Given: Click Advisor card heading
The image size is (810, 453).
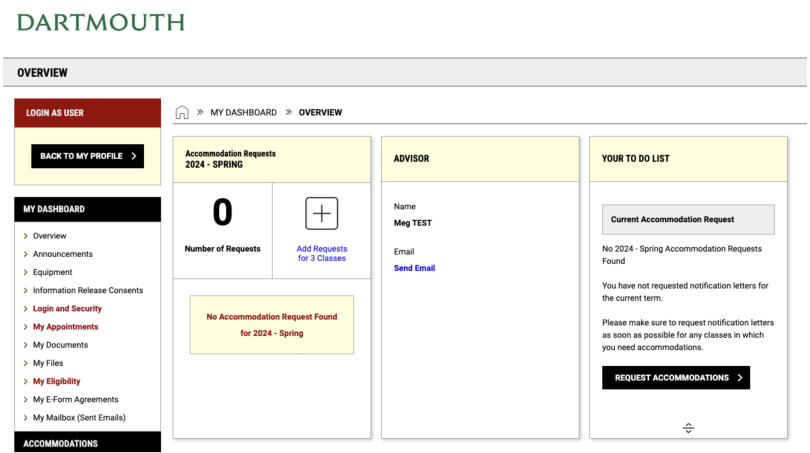Looking at the screenshot, I should 411,159.
